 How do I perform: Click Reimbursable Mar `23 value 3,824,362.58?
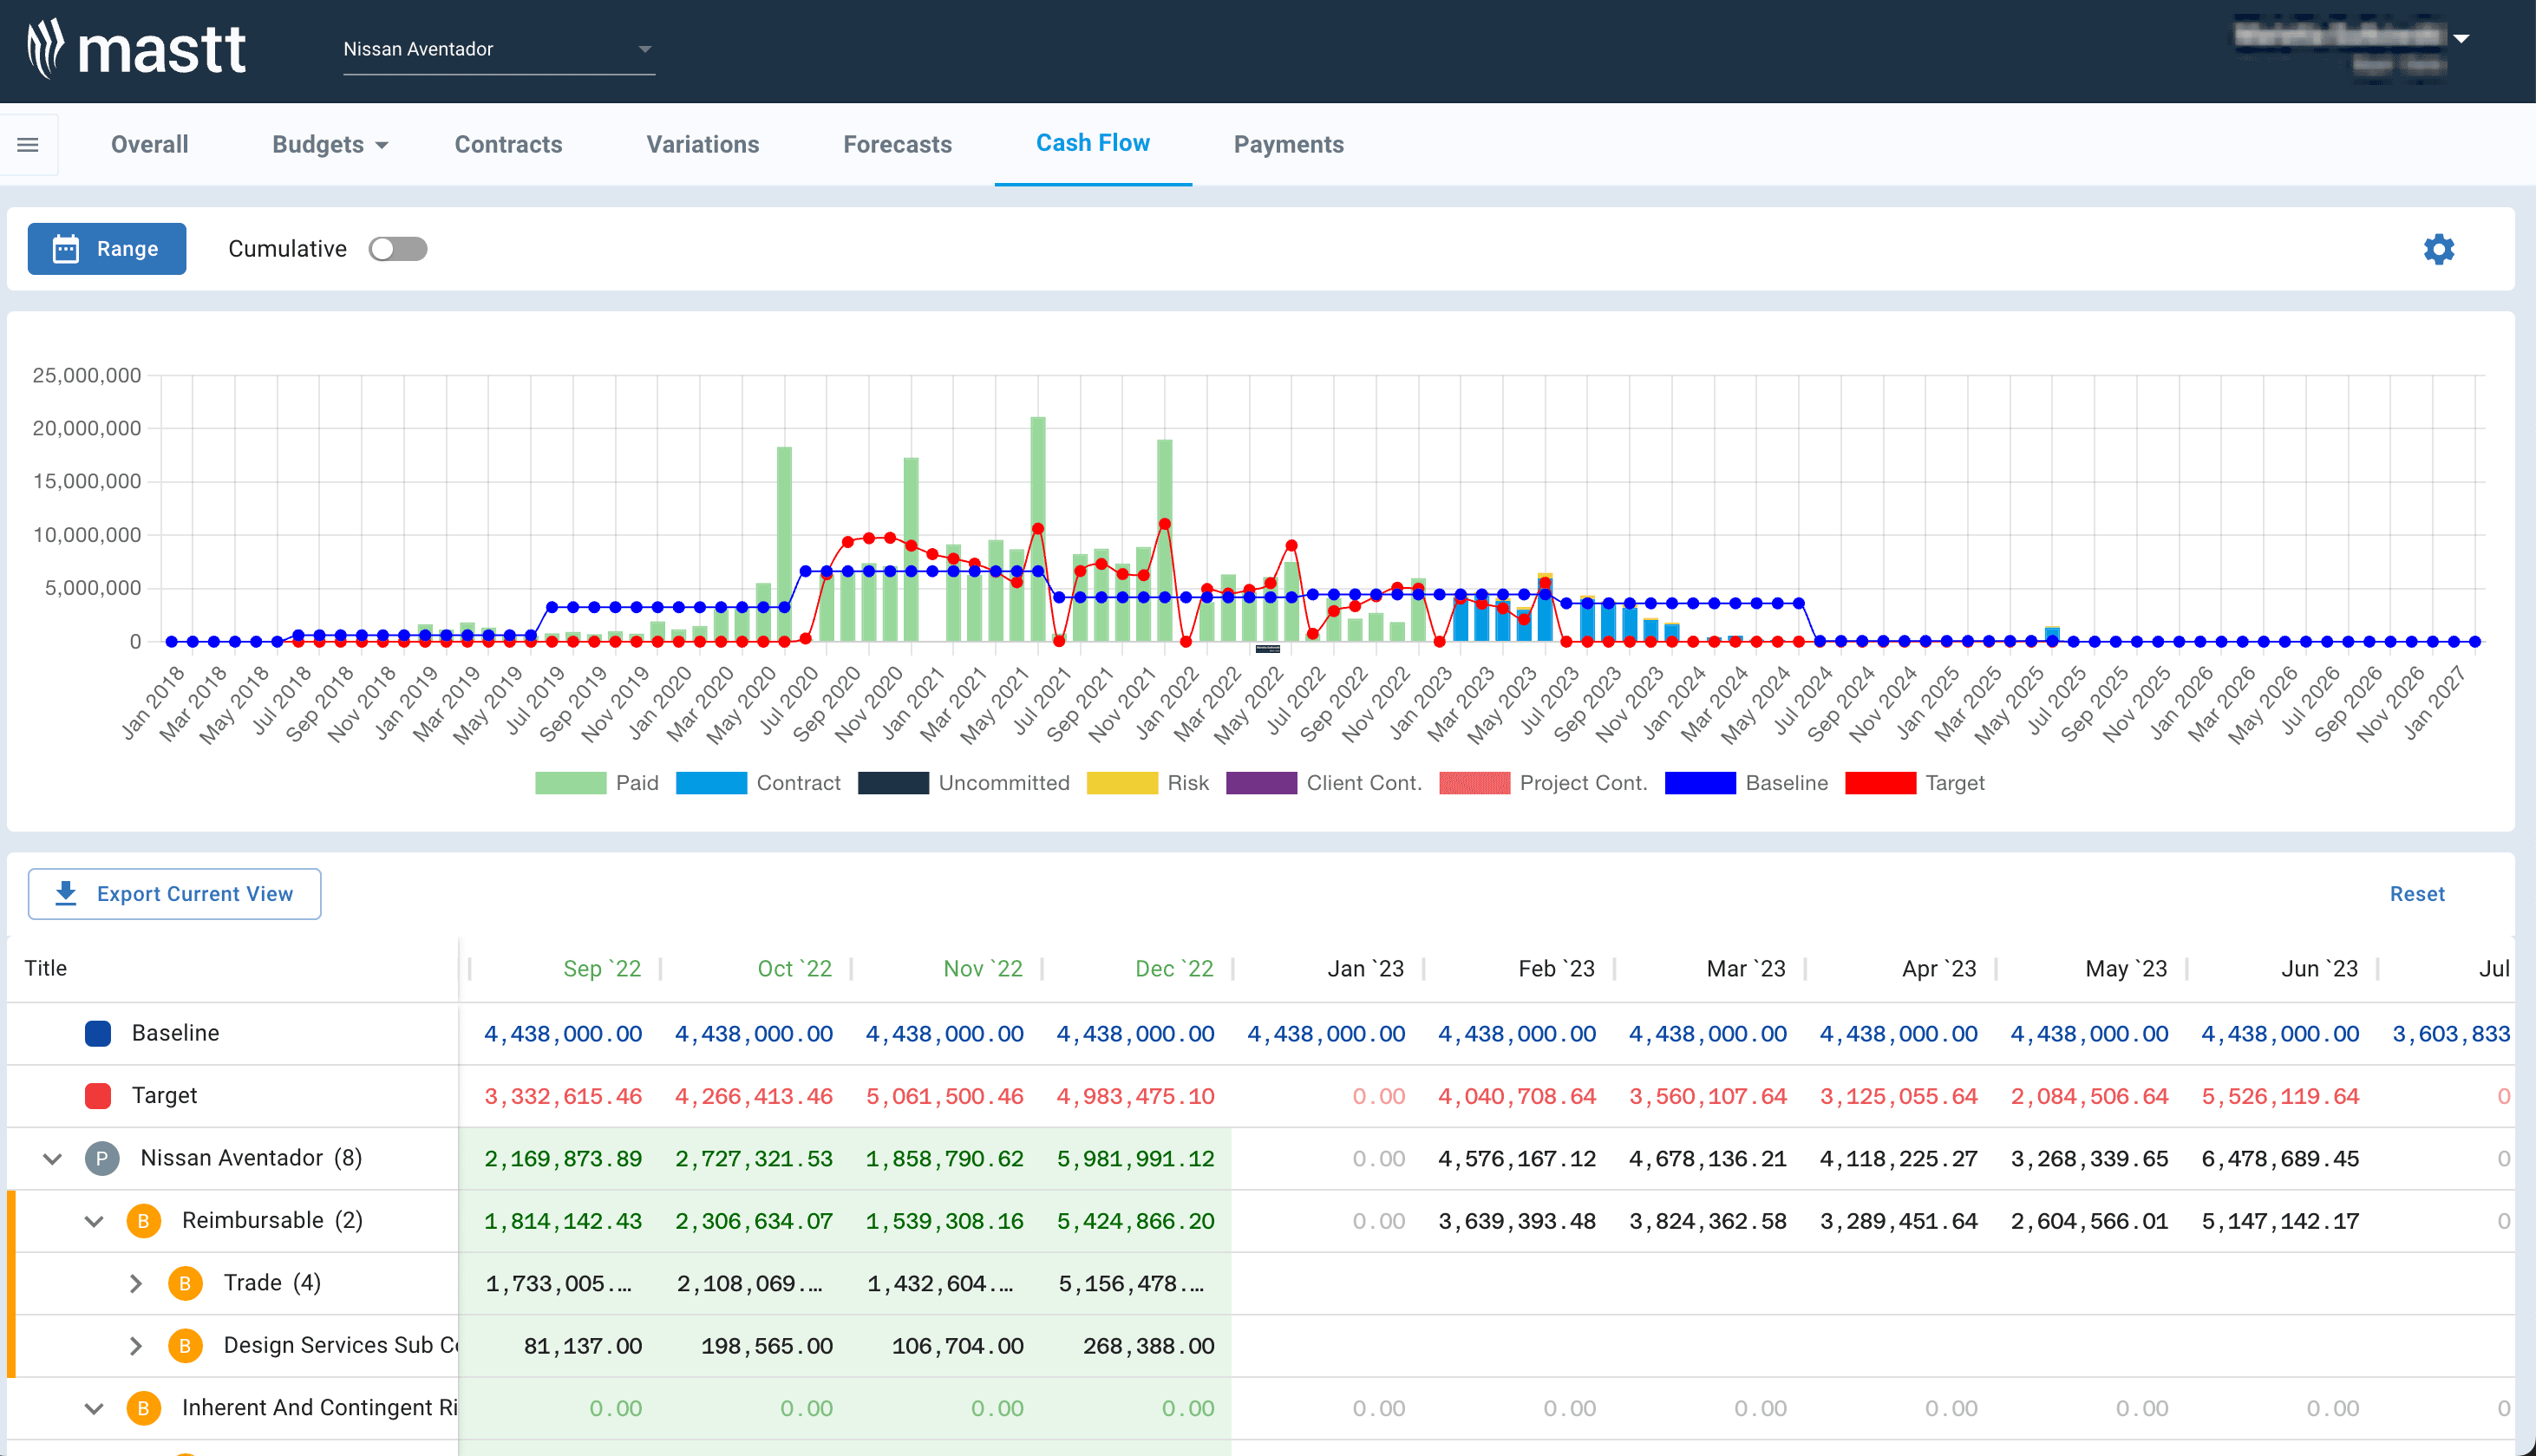[1708, 1221]
